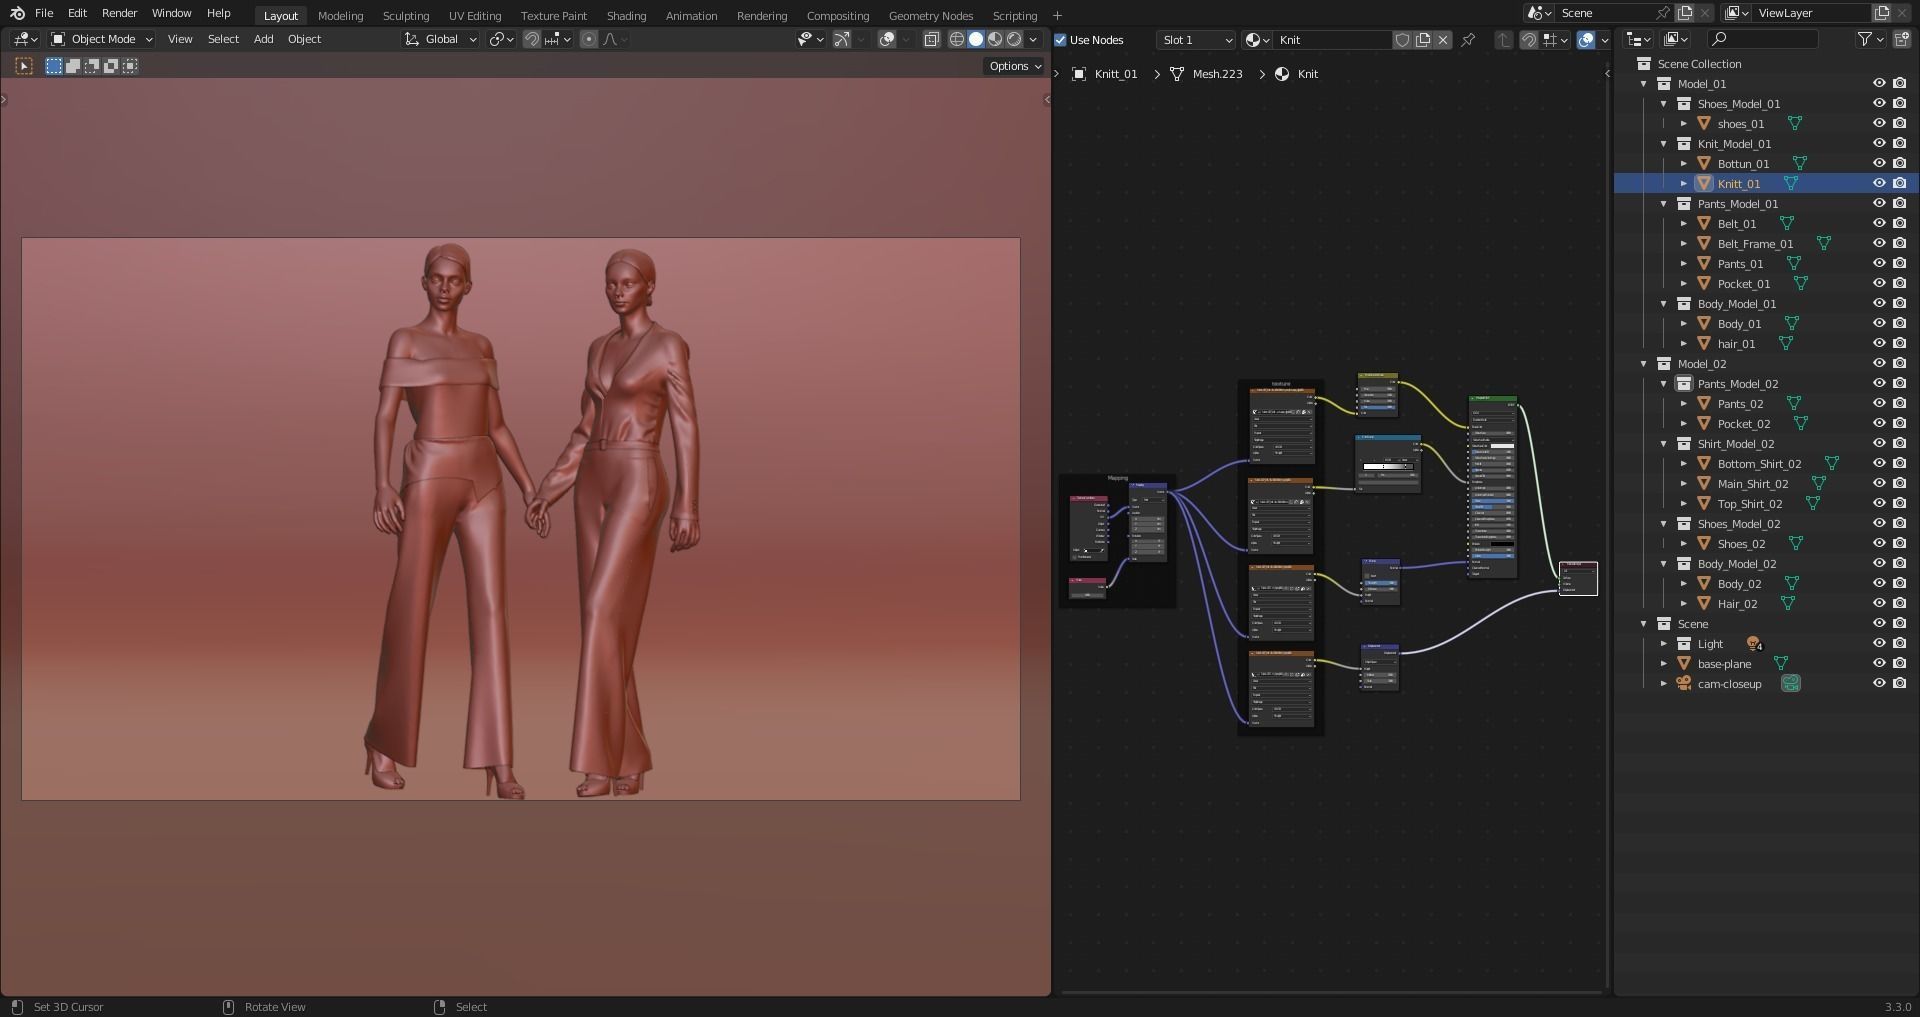Activate the select box tool icon
The image size is (1920, 1017).
pos(24,66)
